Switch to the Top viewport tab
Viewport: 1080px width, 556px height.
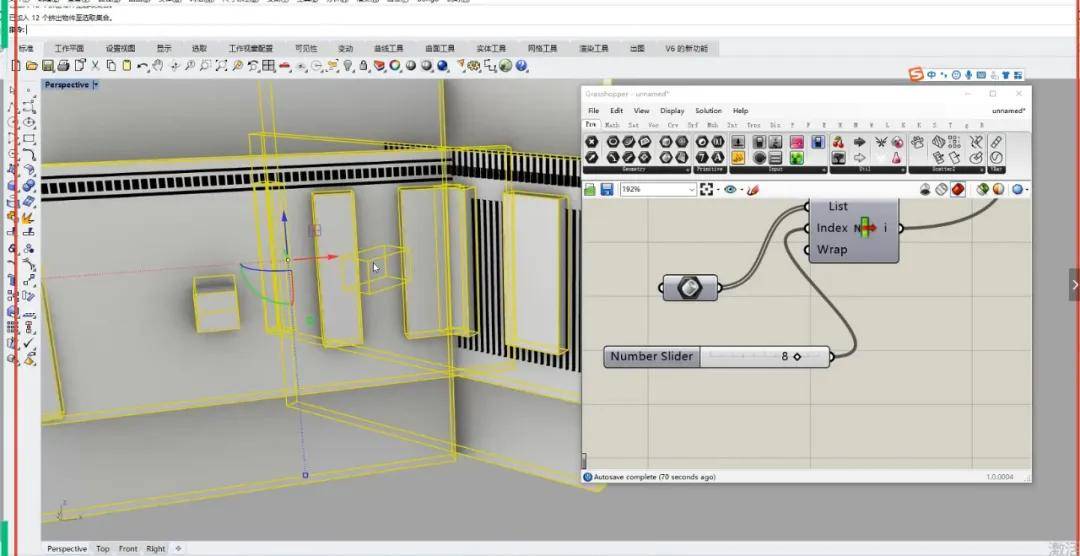click(x=103, y=548)
